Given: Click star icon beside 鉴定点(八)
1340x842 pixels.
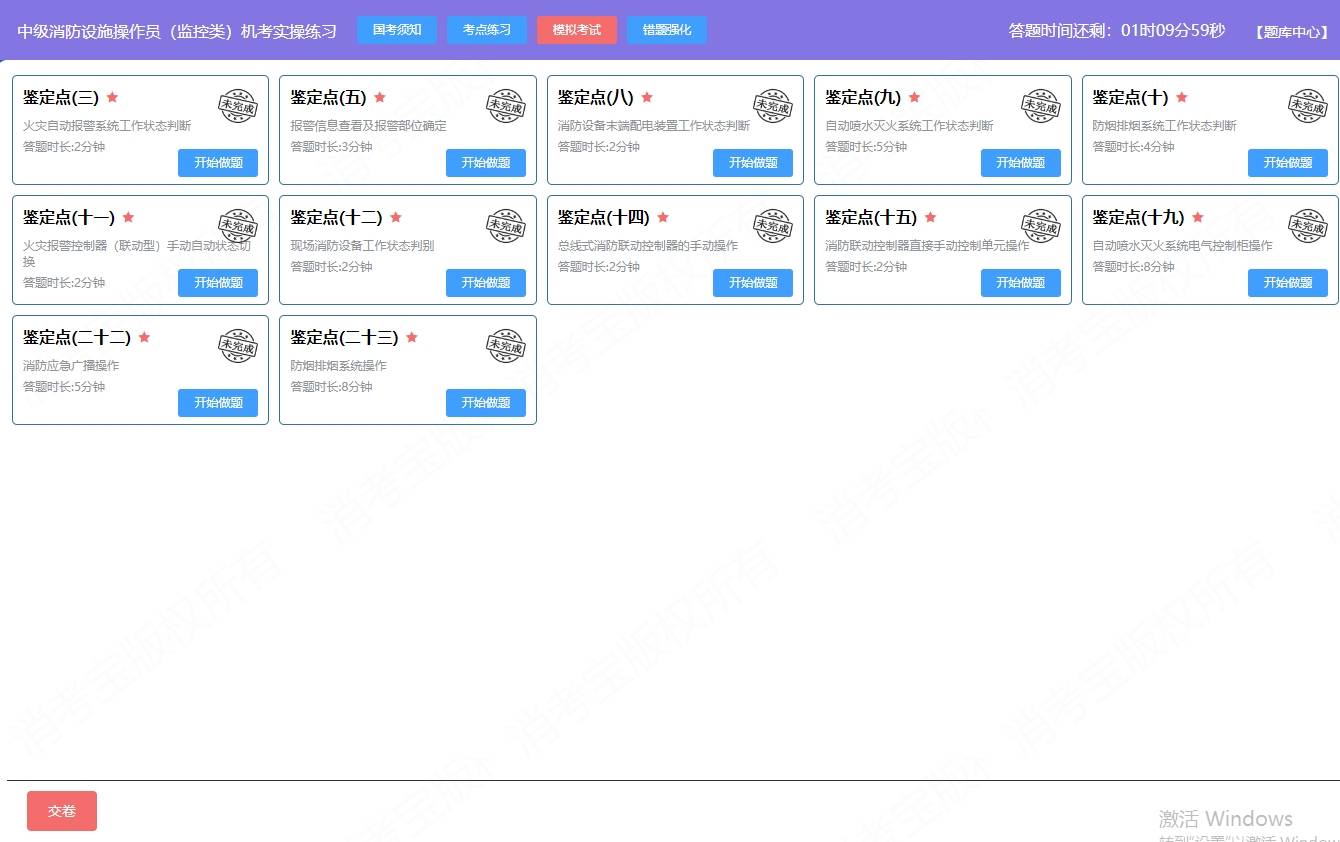Looking at the screenshot, I should click(x=647, y=97).
